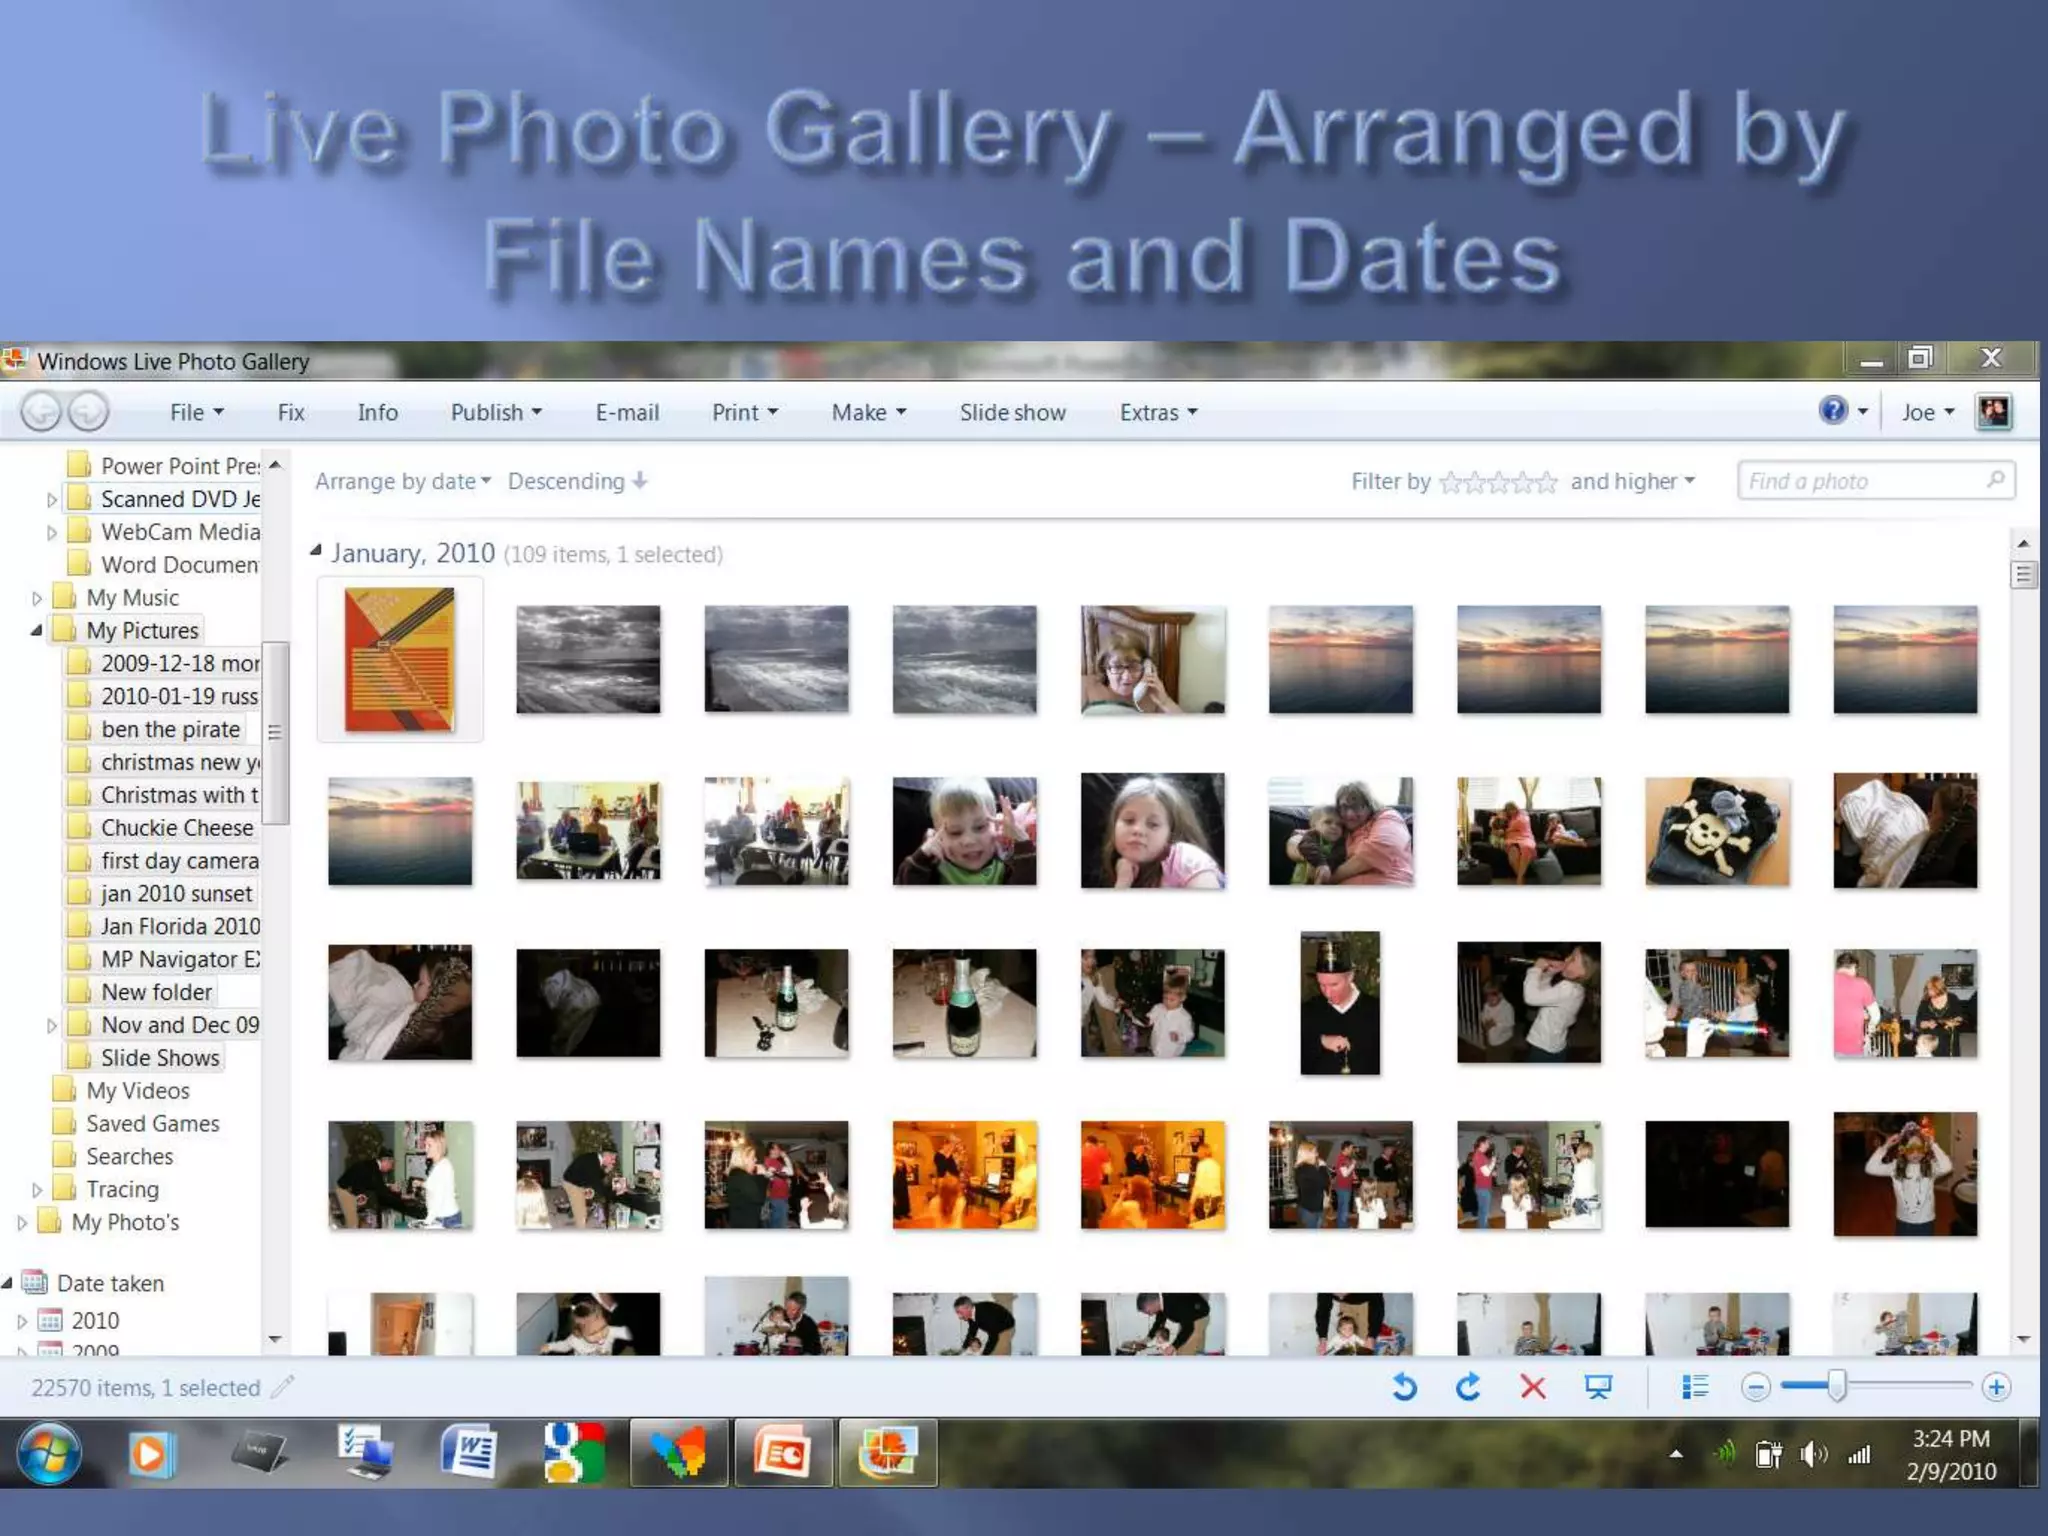Click the Fix button
This screenshot has width=2048, height=1536.
point(291,412)
